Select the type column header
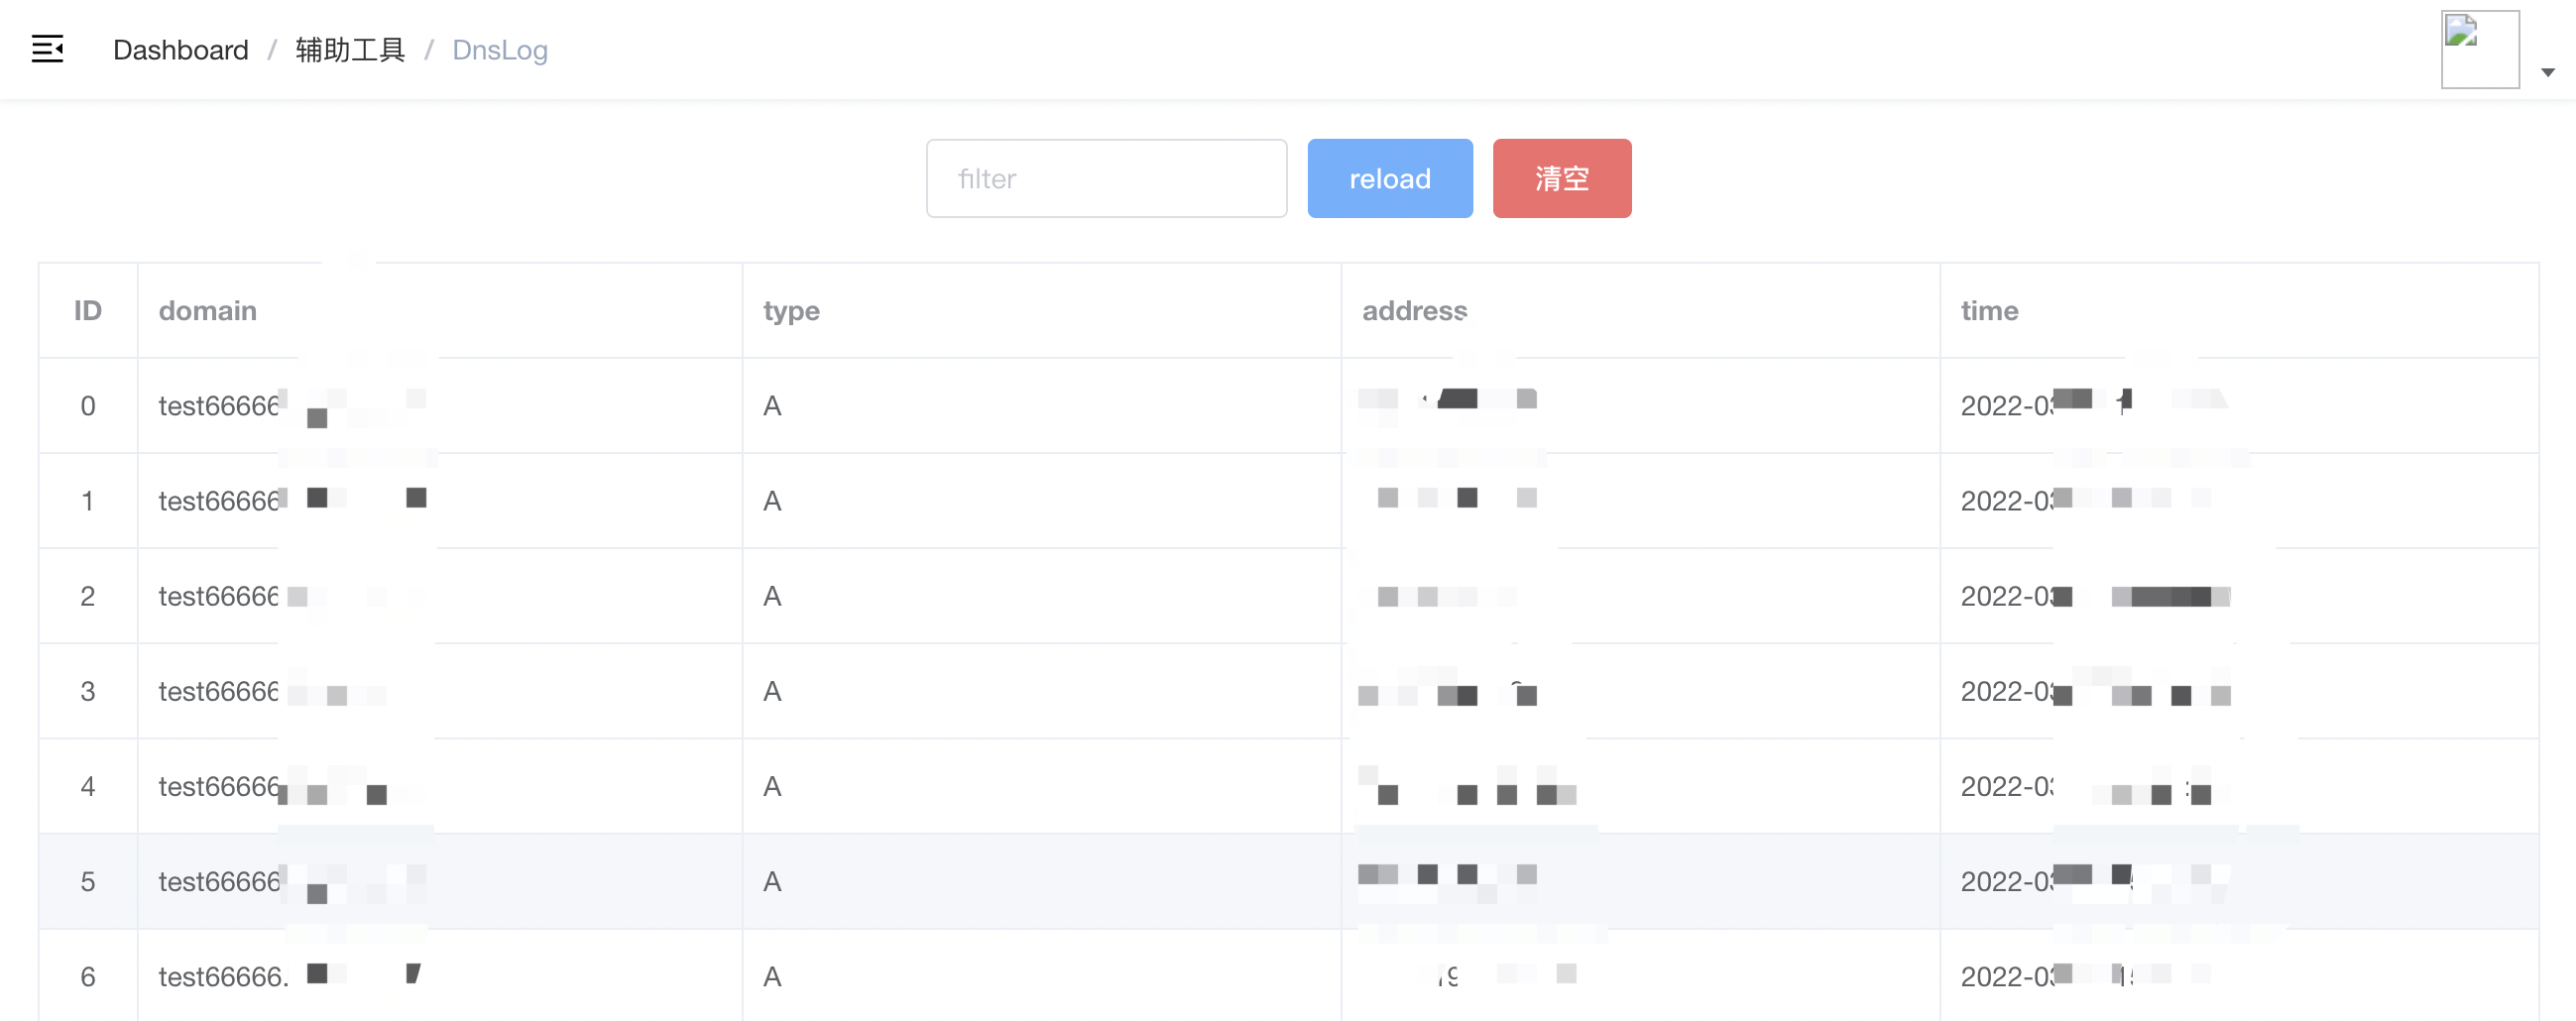Image resolution: width=2576 pixels, height=1021 pixels. click(x=1042, y=311)
